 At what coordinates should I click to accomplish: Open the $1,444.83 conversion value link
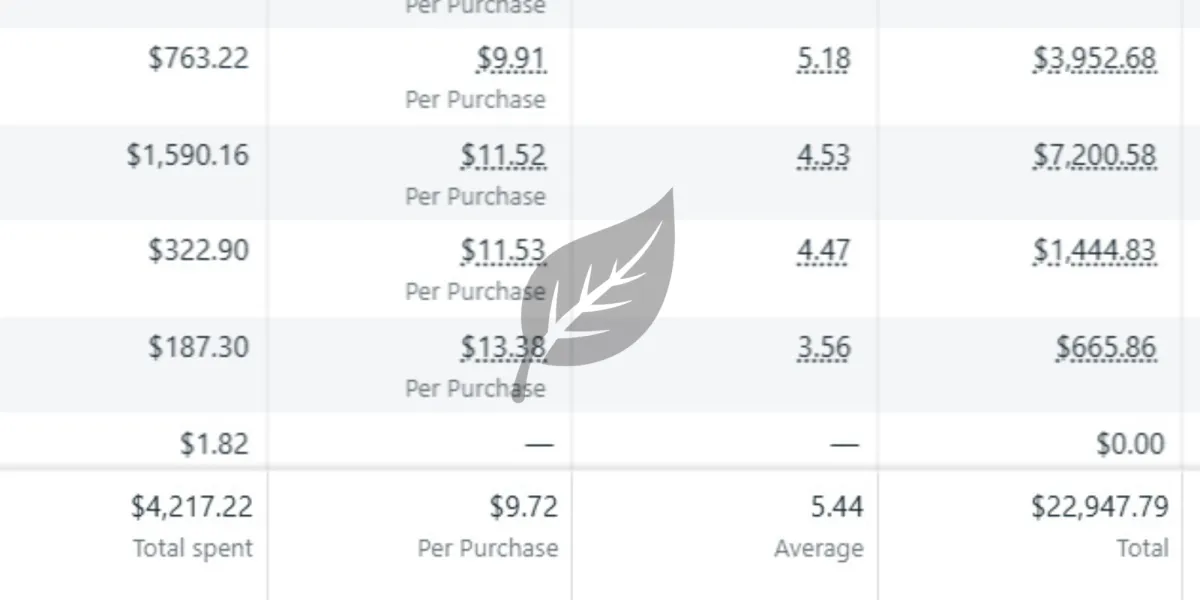coord(1095,251)
